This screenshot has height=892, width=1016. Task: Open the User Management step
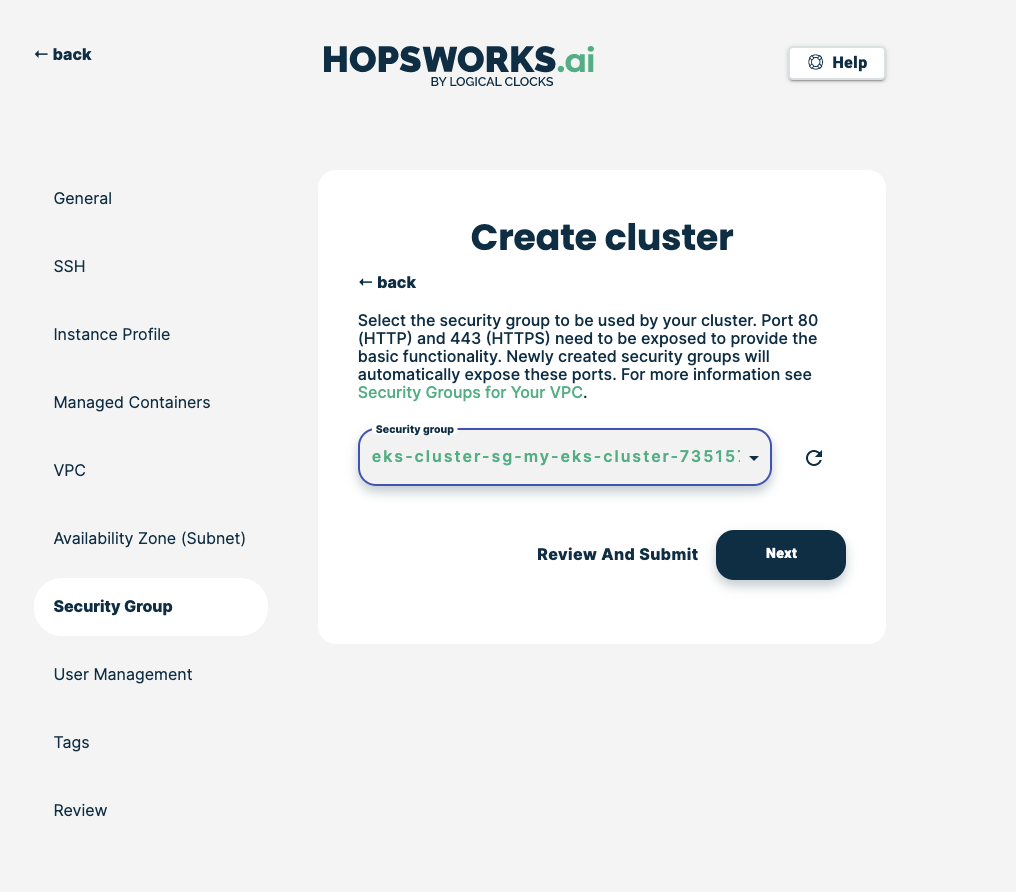click(123, 675)
